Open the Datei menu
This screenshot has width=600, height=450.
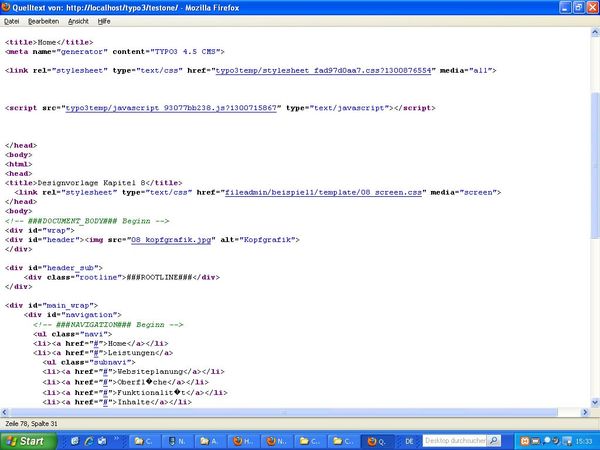tap(11, 21)
